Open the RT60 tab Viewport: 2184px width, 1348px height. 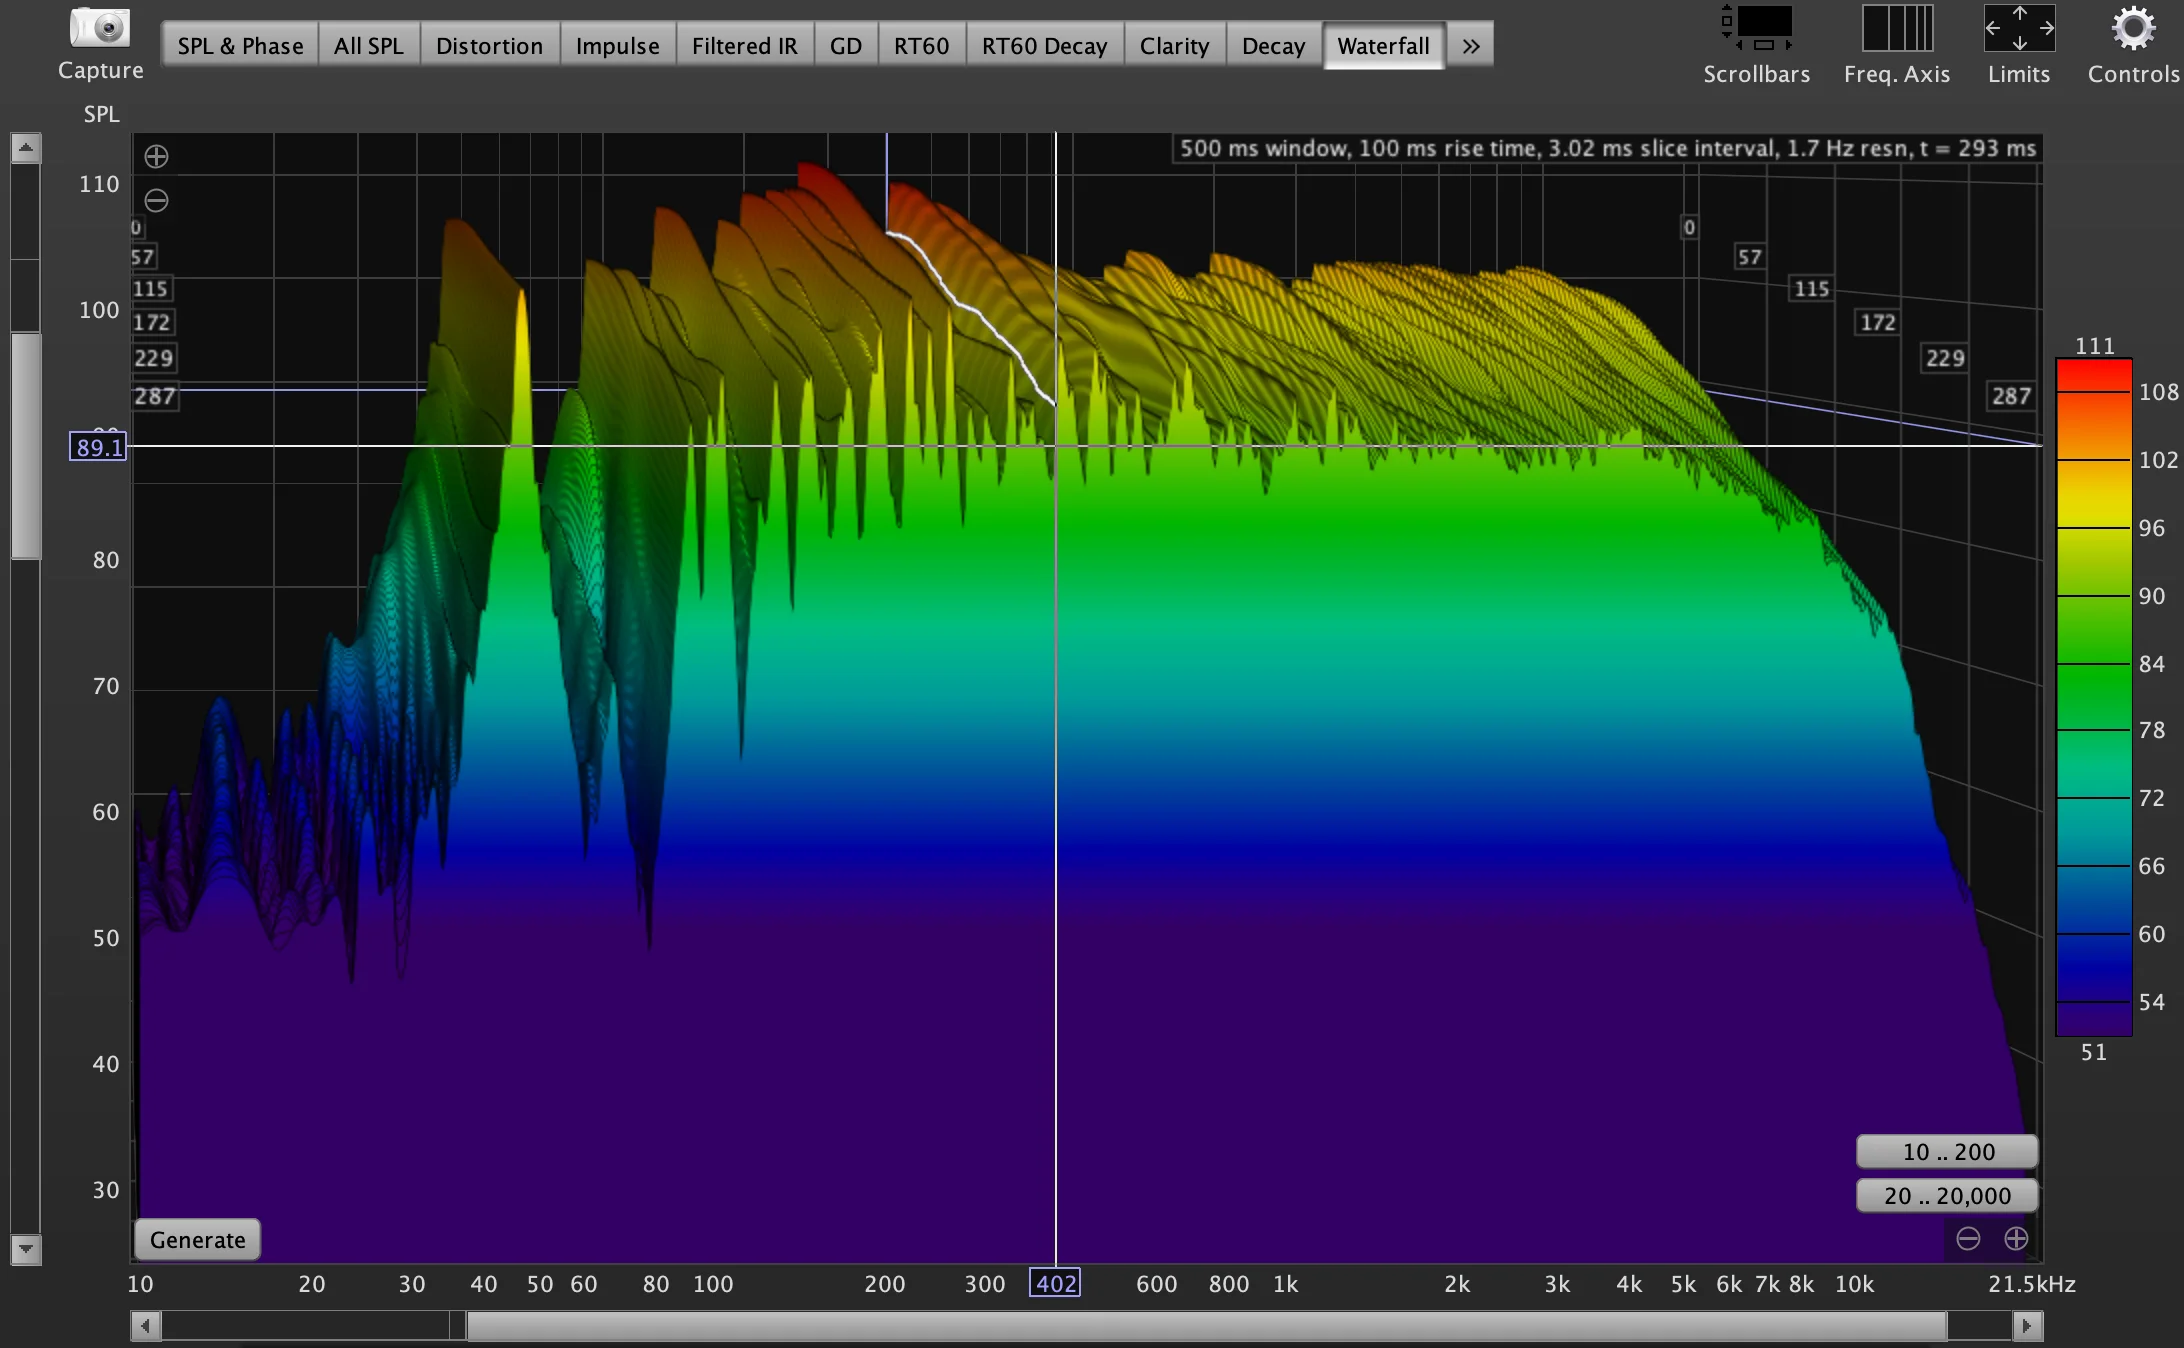pyautogui.click(x=922, y=46)
